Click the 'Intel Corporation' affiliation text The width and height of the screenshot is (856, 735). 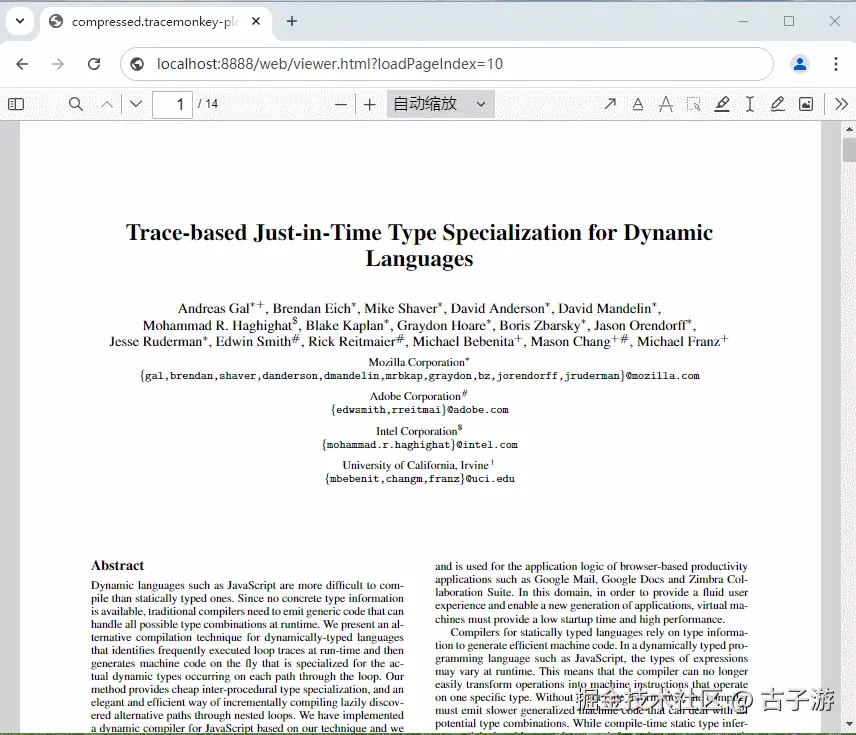coord(417,431)
